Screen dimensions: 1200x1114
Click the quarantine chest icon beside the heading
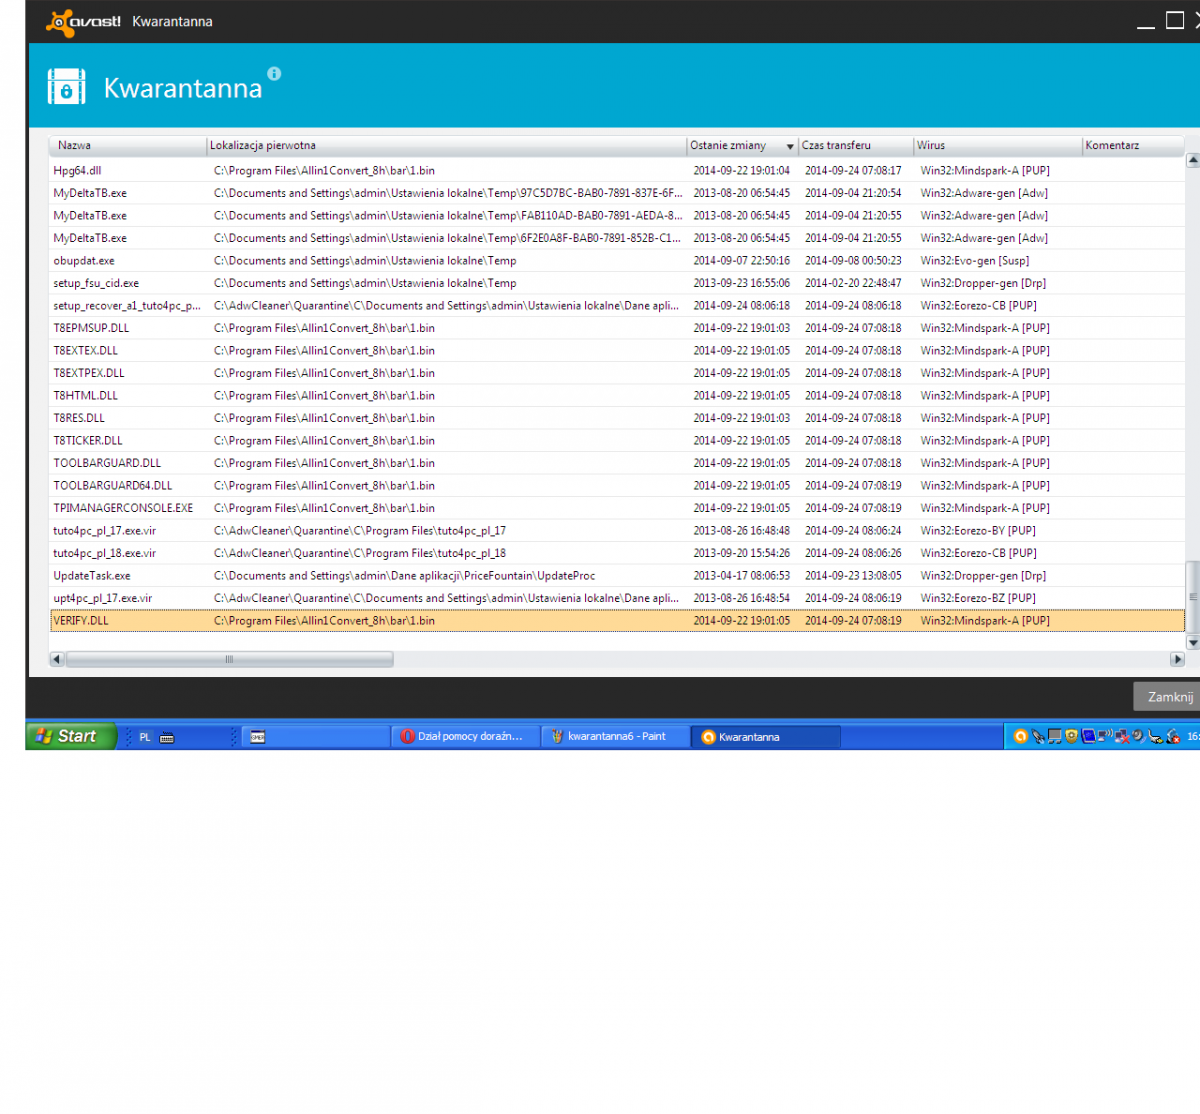click(x=67, y=87)
